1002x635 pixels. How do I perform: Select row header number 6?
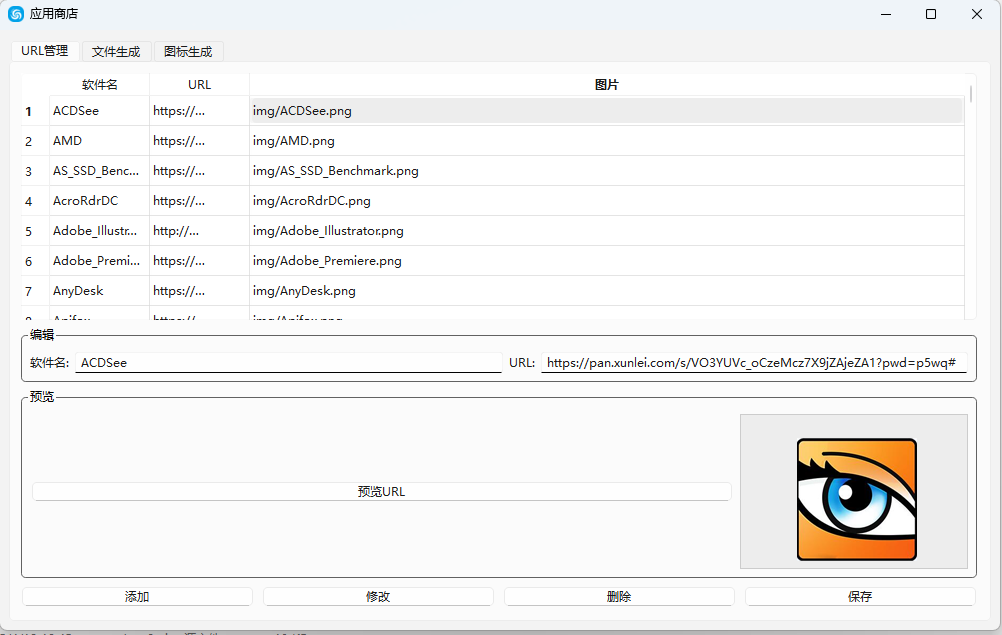[x=35, y=261]
